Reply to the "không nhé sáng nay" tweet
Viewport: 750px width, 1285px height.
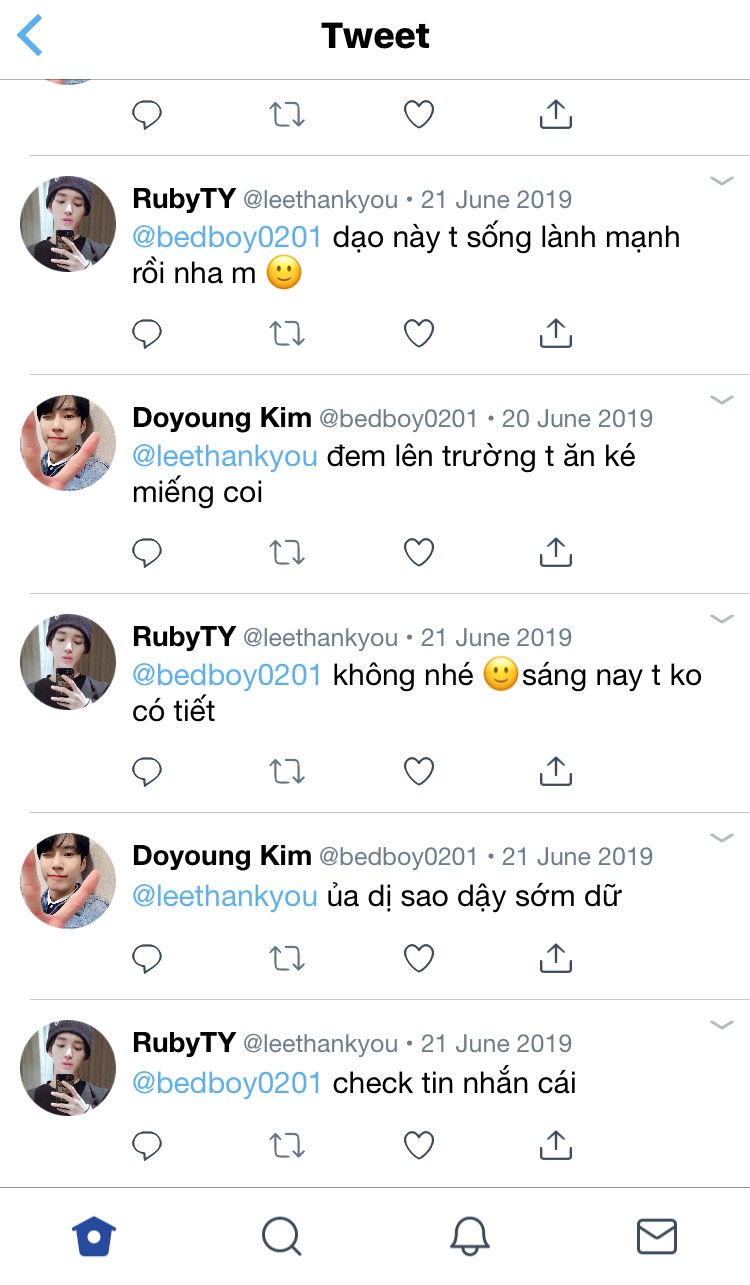pyautogui.click(x=147, y=771)
